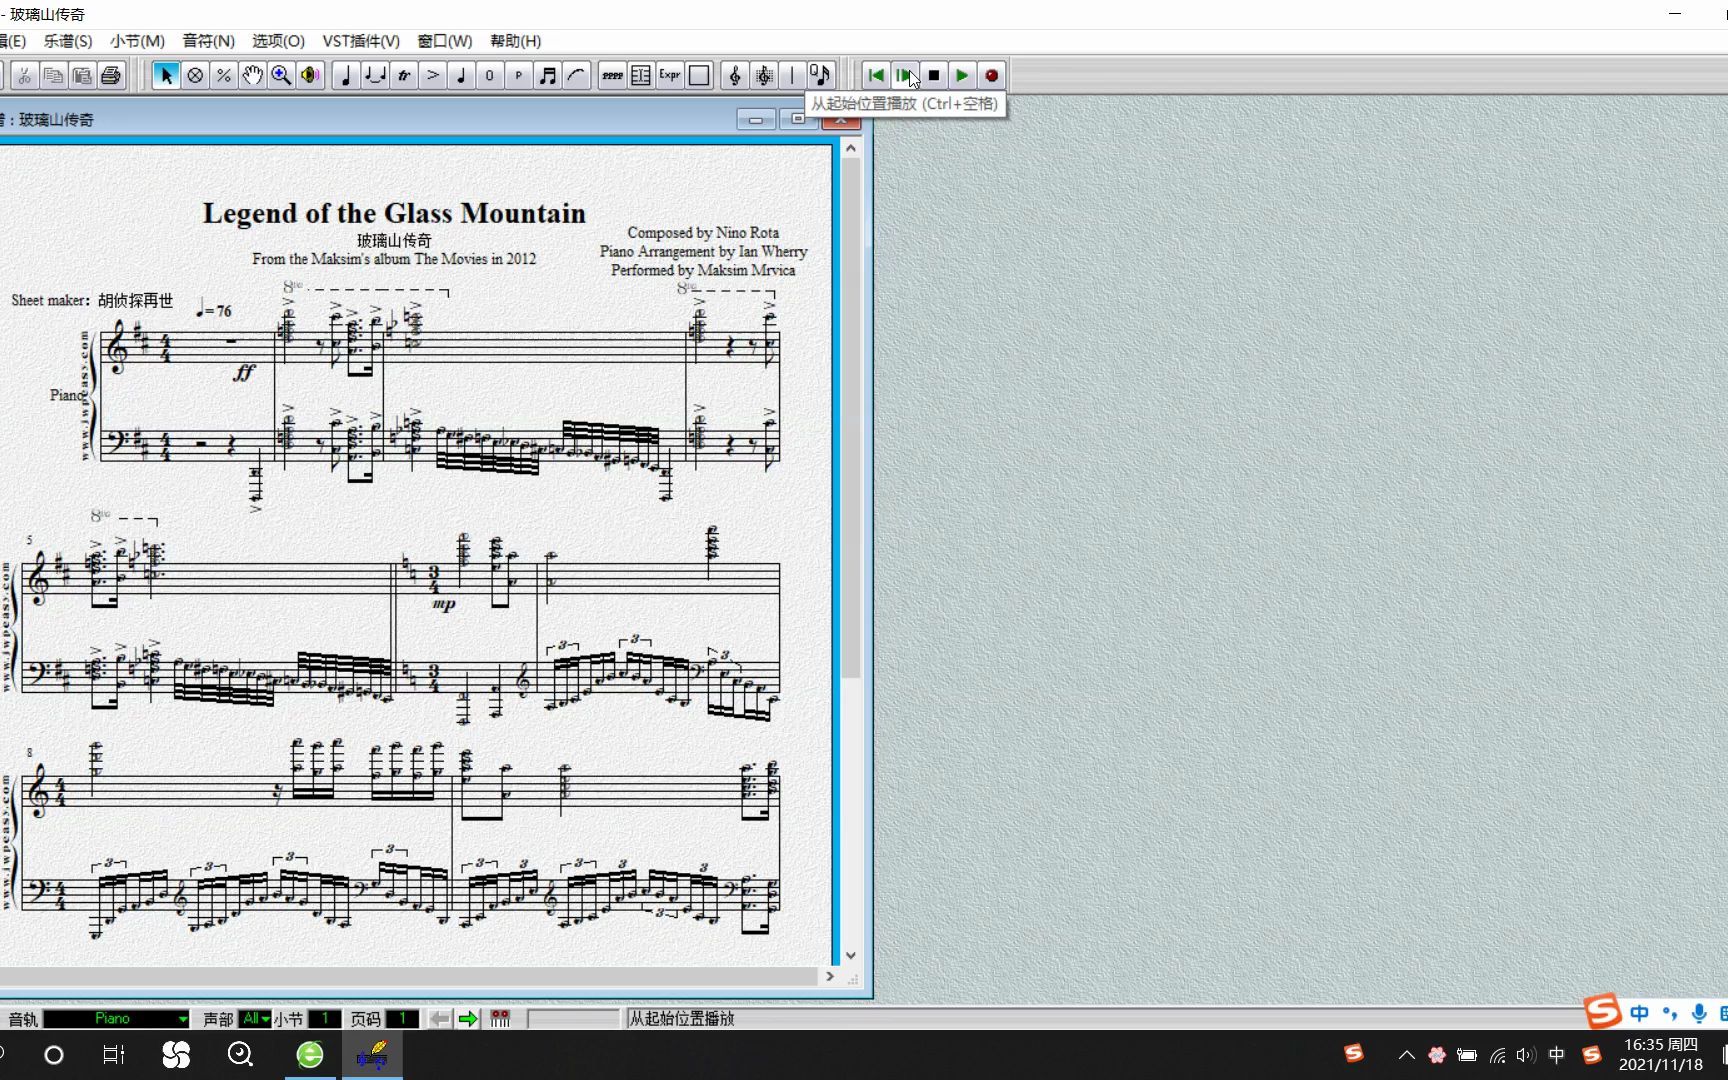Select the key signature clef tool
This screenshot has height=1080, width=1728.
point(764,75)
